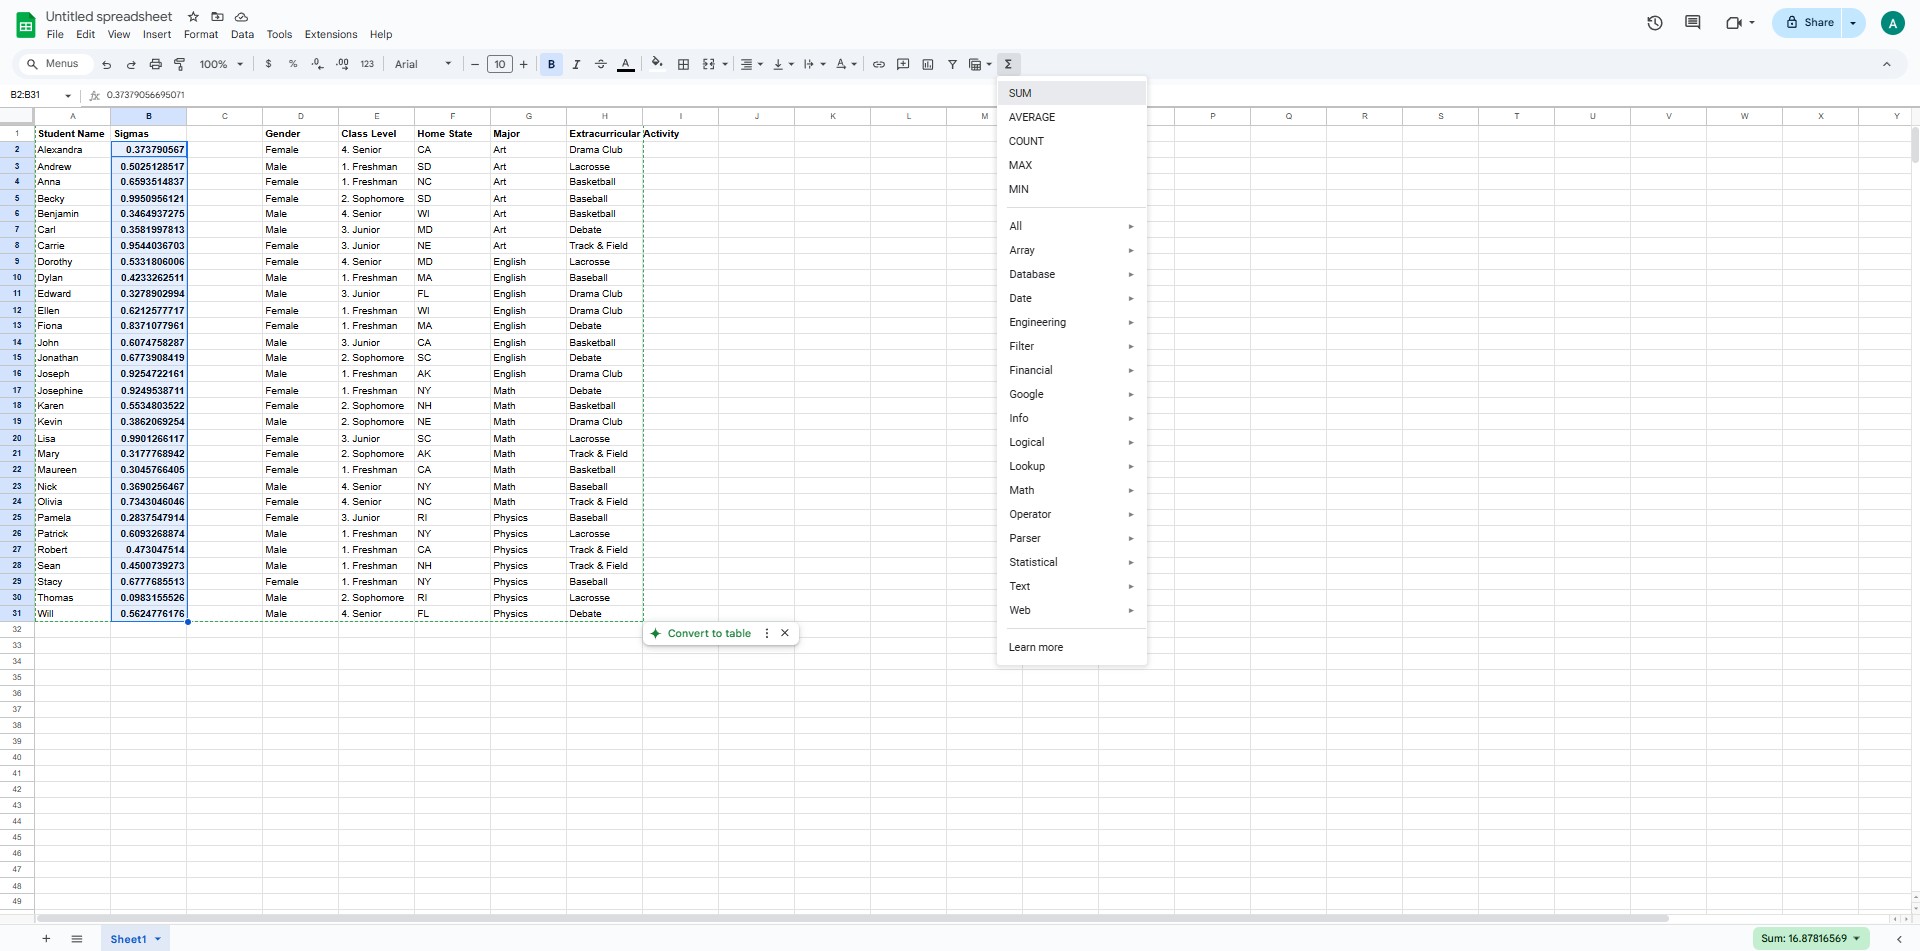Screen dimensions: 1920x951
Task: Open the Extensions menu
Action: click(331, 34)
